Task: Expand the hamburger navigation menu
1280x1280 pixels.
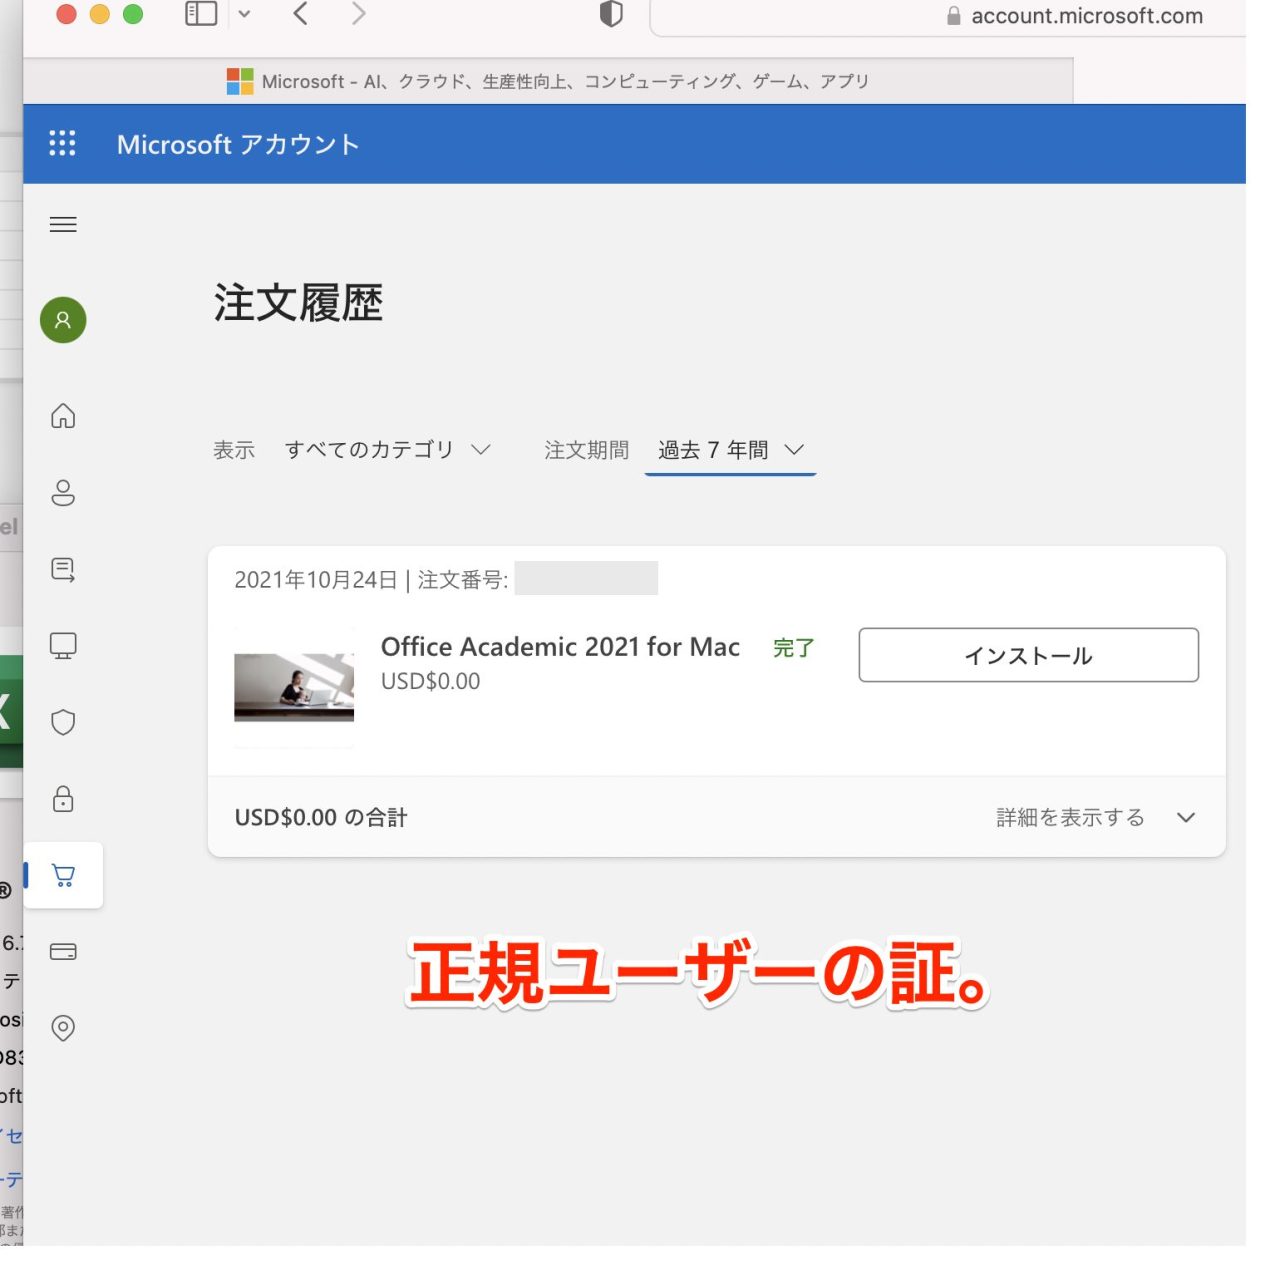Action: [63, 224]
